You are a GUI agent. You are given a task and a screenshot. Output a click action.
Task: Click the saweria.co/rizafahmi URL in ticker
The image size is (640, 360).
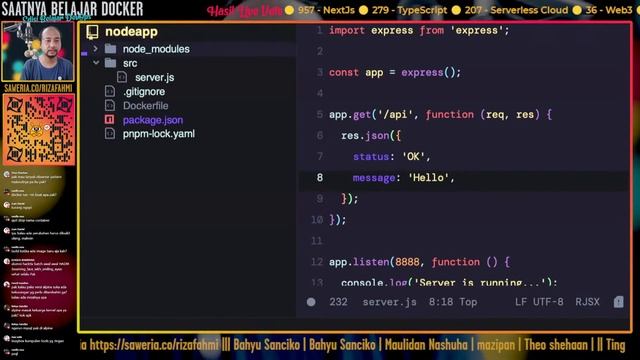(154, 345)
